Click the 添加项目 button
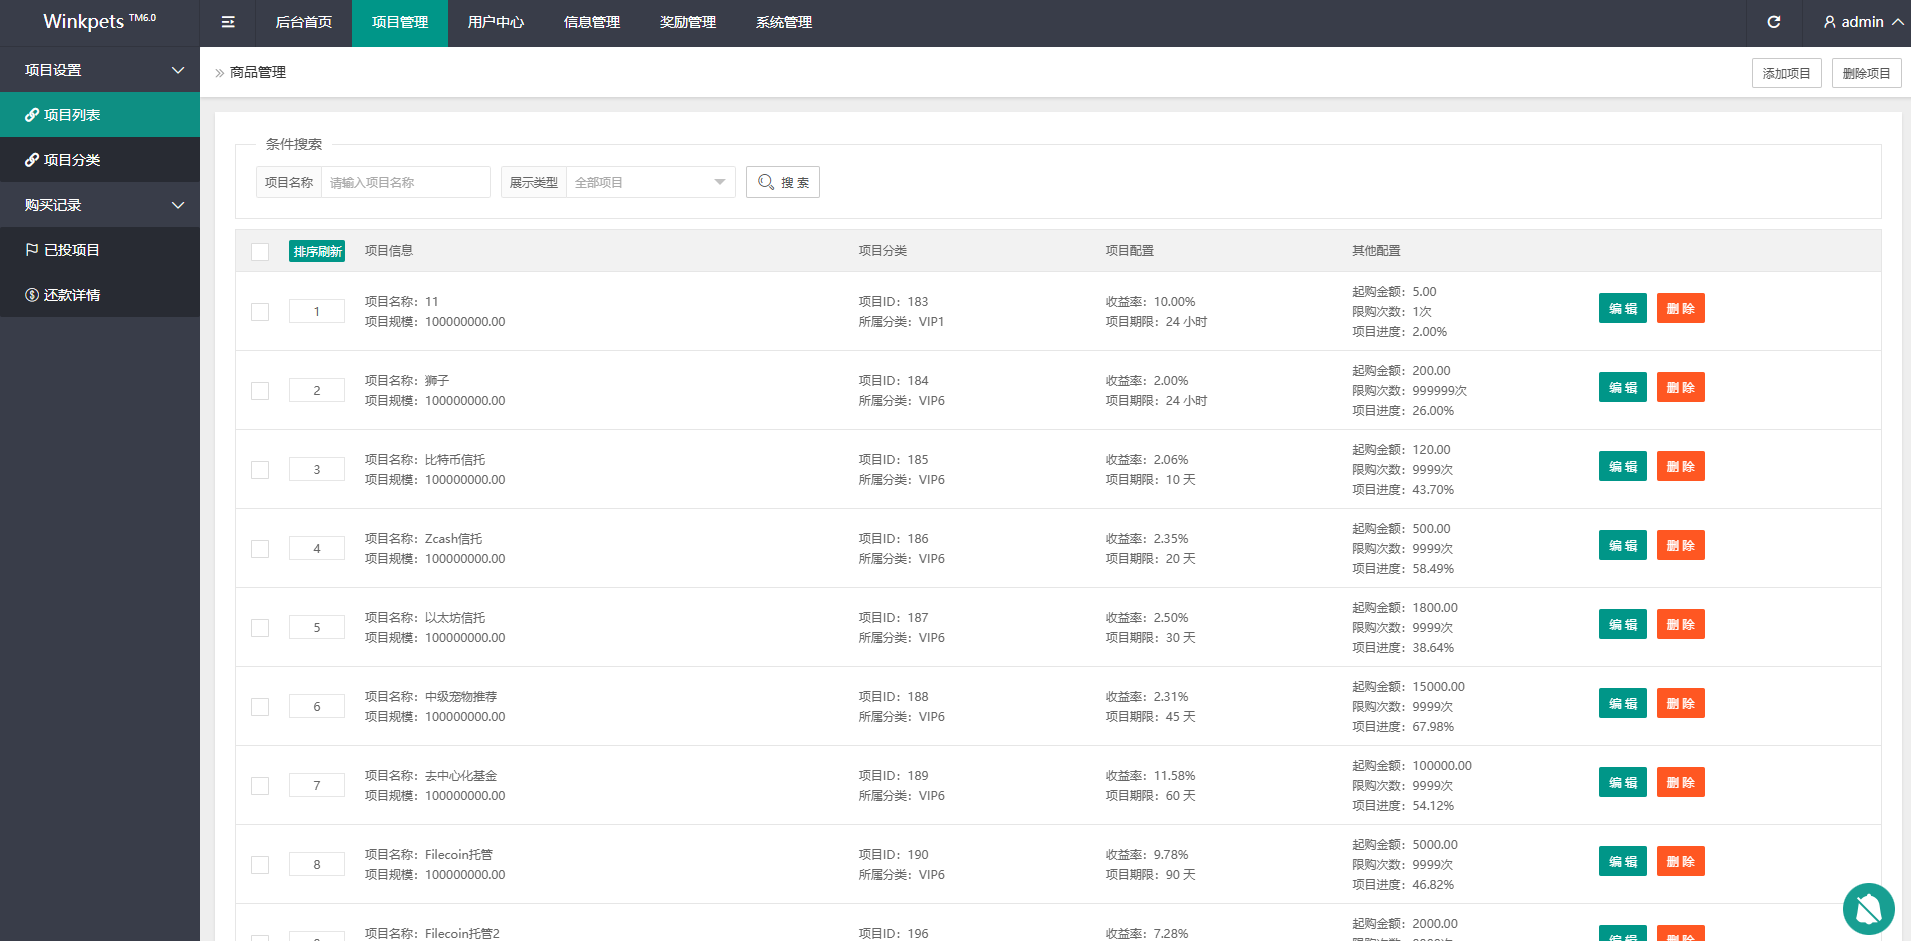 (1786, 73)
